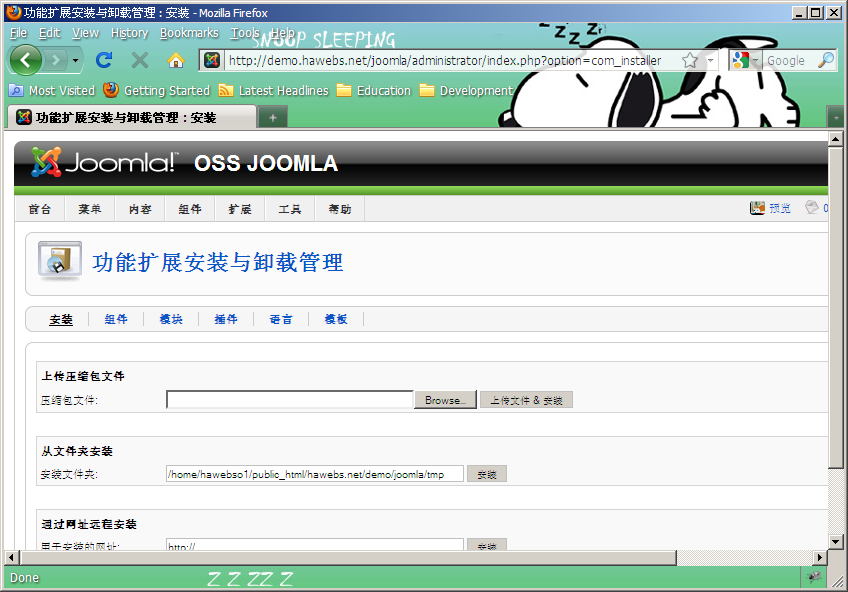Open the Bookmarks menu
Screen dimensions: 848x592
click(189, 33)
